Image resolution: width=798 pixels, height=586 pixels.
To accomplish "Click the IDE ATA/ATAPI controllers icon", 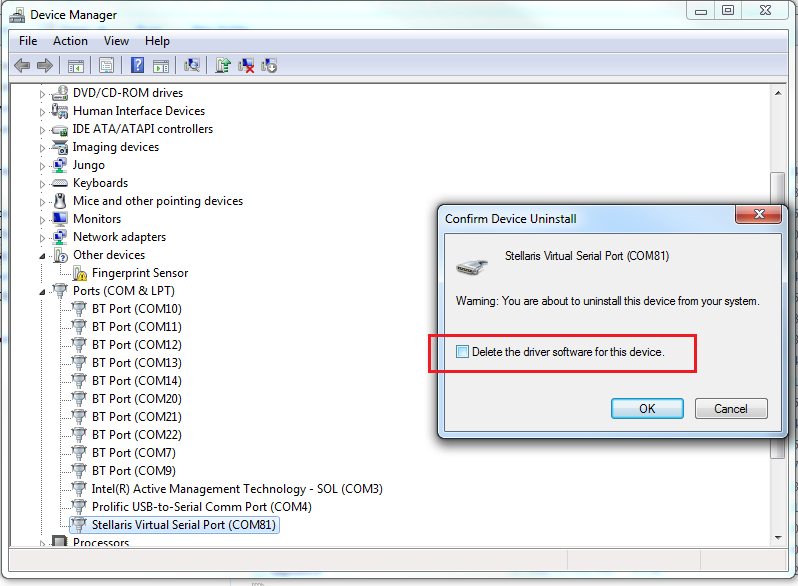I will point(60,129).
